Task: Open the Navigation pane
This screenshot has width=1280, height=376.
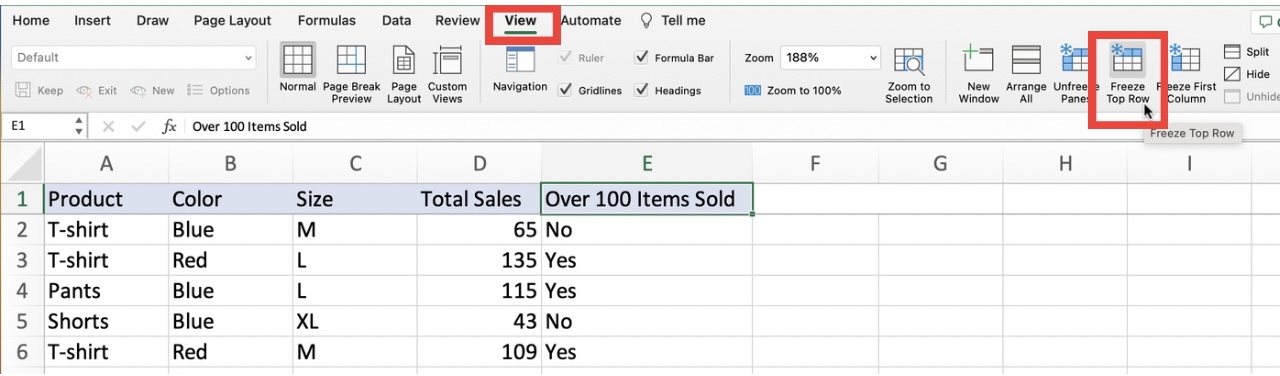Action: click(520, 60)
